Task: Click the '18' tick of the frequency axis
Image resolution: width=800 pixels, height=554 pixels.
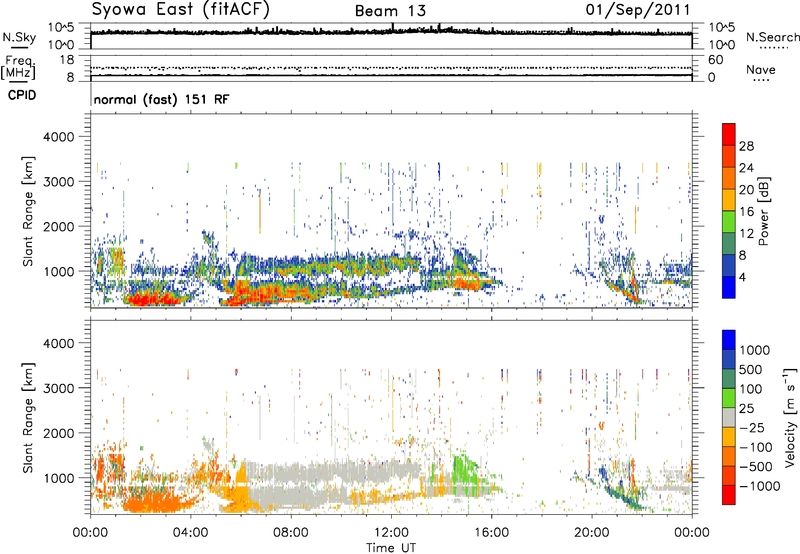Action: tap(67, 60)
